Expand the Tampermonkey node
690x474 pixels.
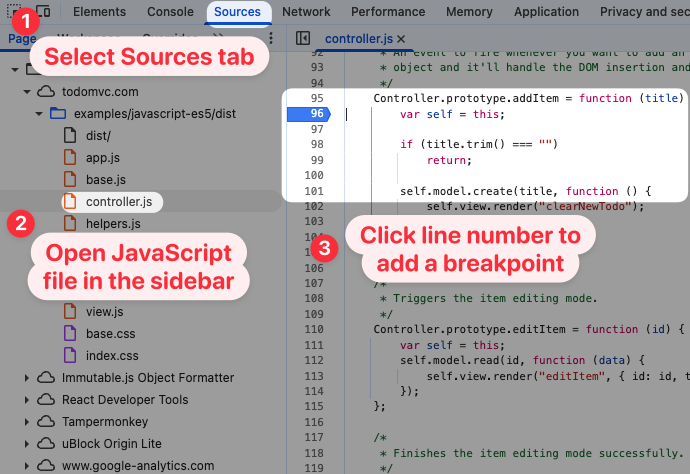(27, 422)
